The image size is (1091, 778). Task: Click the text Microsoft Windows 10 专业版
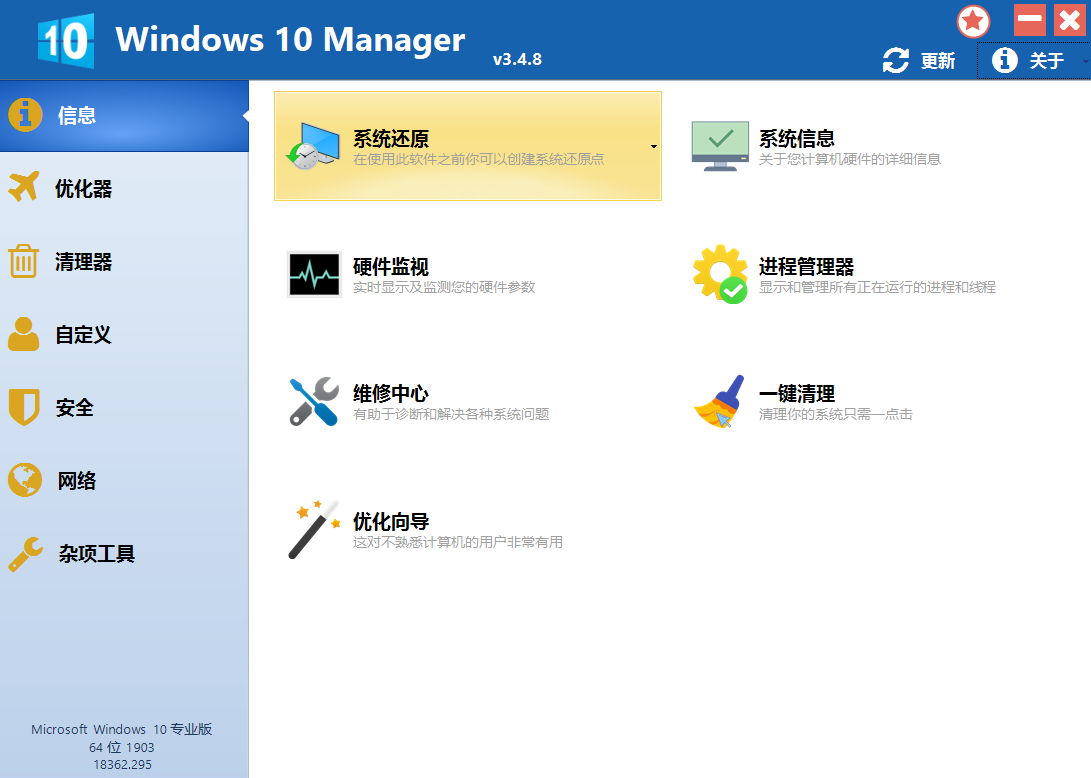coord(122,729)
